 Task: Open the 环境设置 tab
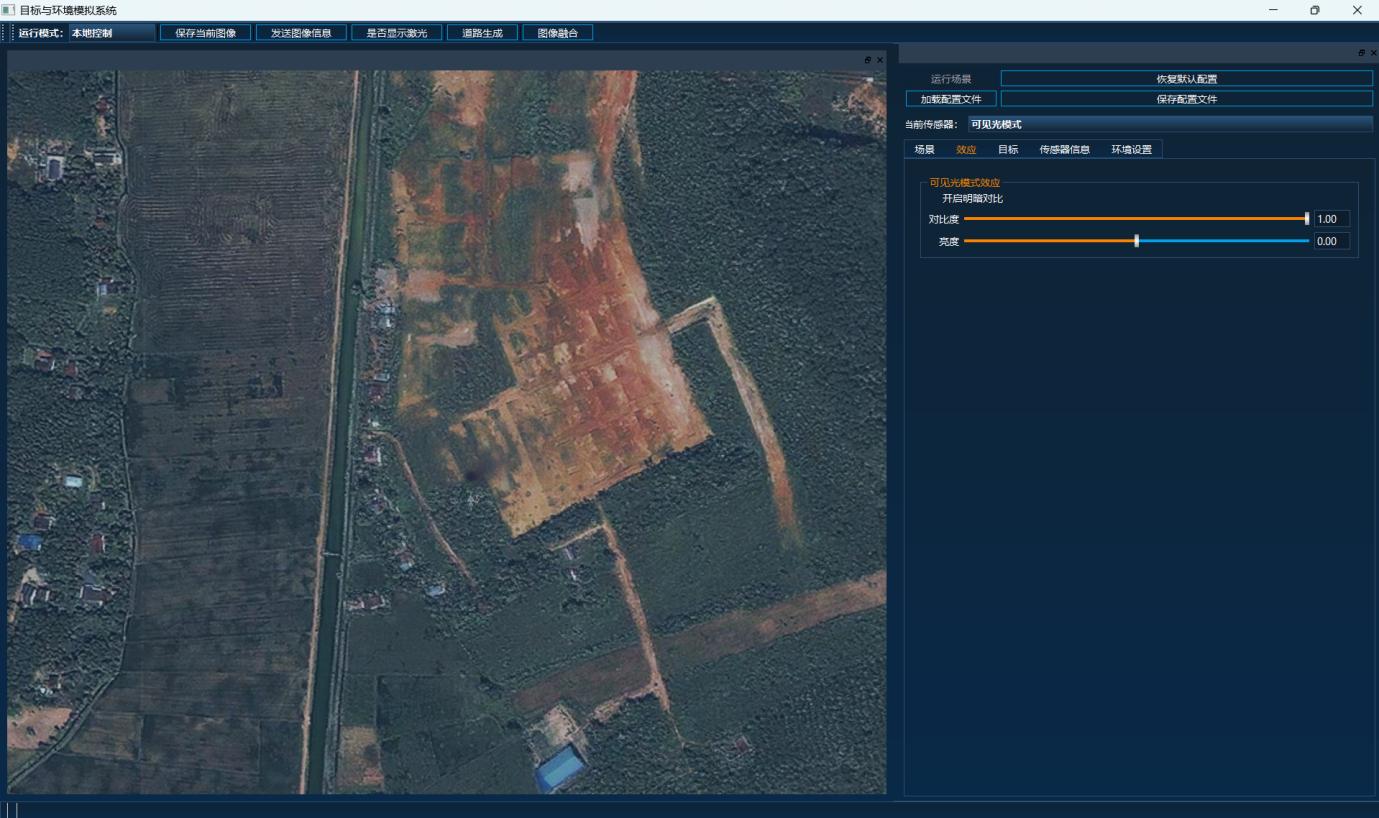[1132, 149]
